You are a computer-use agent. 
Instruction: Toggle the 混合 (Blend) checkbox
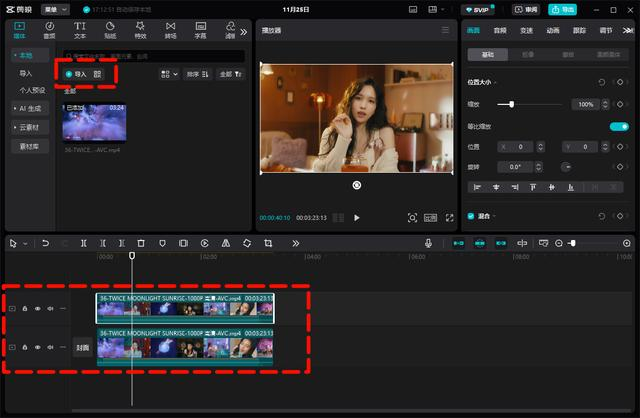pyautogui.click(x=470, y=216)
